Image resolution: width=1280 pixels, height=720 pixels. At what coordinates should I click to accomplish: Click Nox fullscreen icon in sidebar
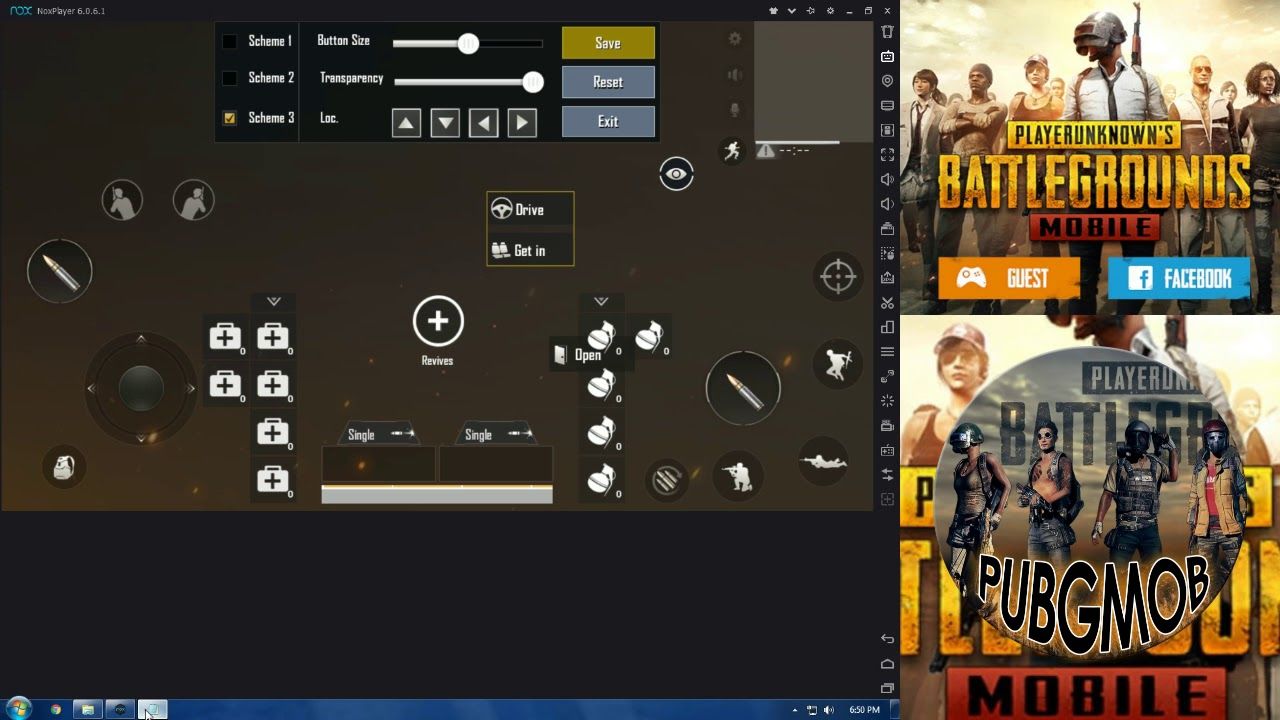887,155
